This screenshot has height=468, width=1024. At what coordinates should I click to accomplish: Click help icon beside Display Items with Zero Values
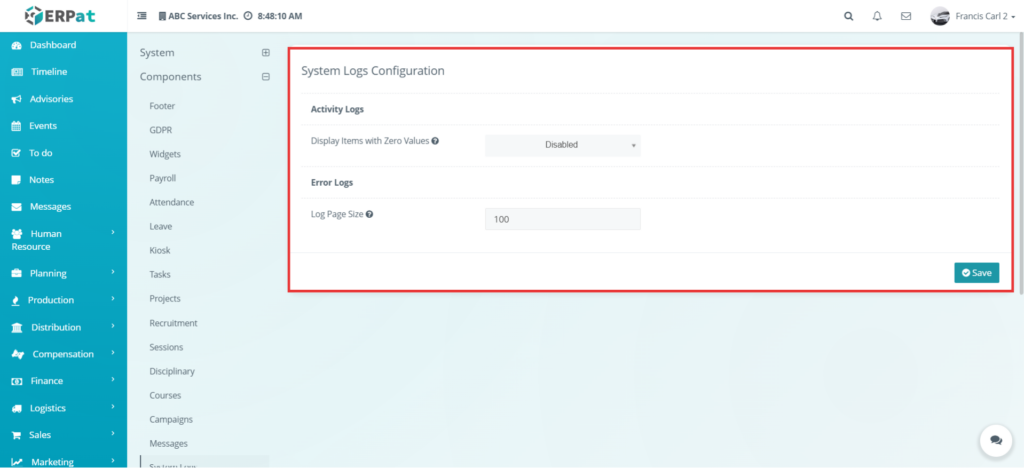435,140
